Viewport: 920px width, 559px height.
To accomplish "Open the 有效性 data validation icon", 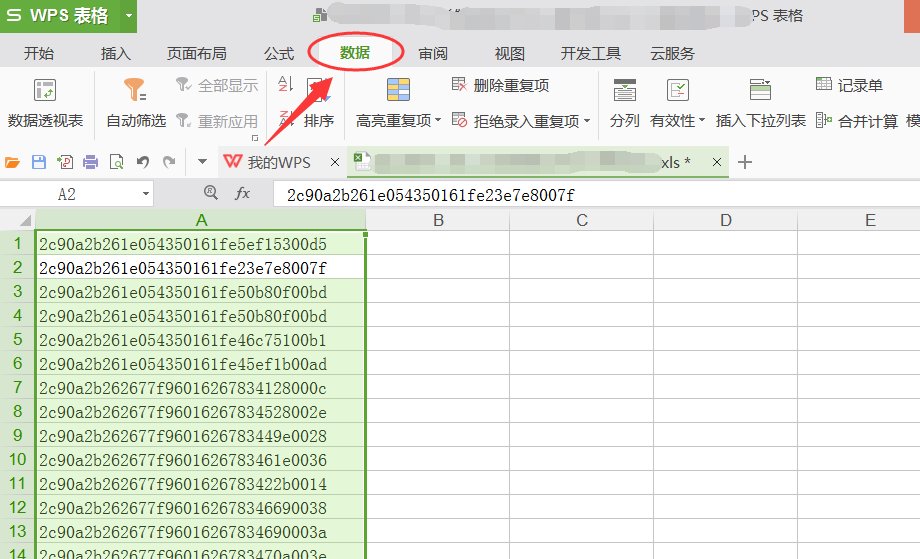I will click(678, 90).
